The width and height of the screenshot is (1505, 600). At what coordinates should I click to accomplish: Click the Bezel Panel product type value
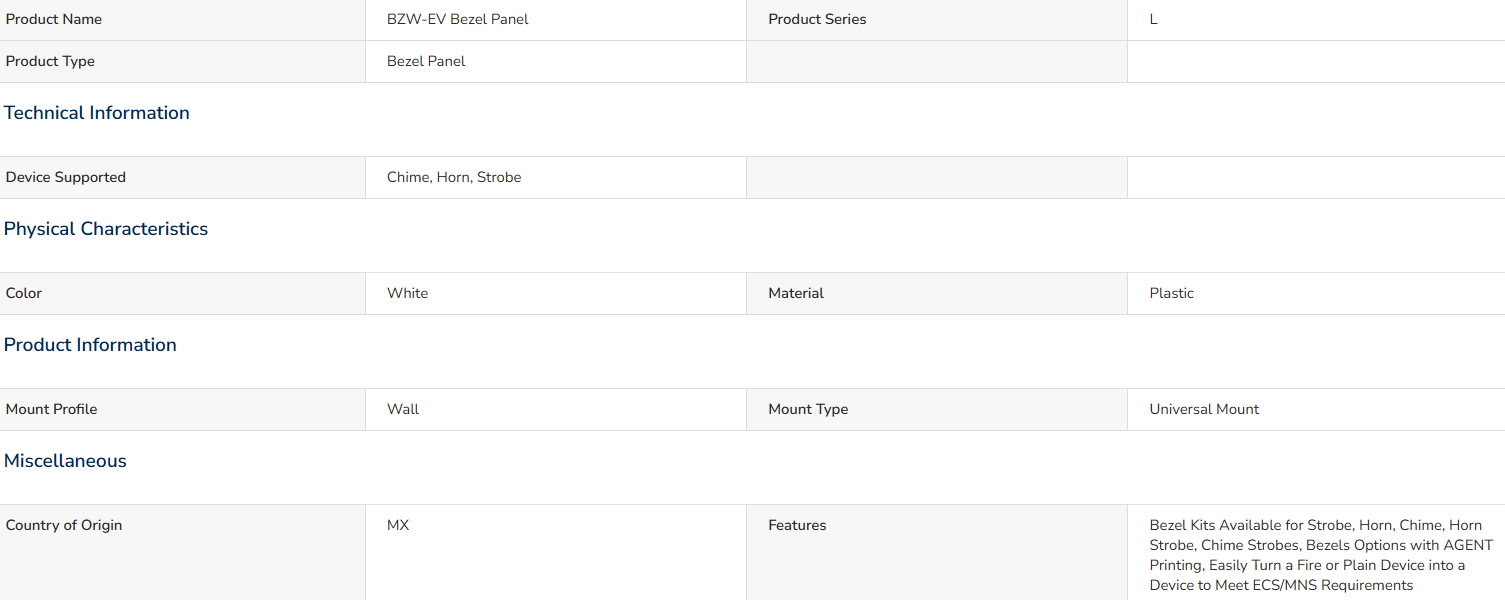click(x=426, y=61)
